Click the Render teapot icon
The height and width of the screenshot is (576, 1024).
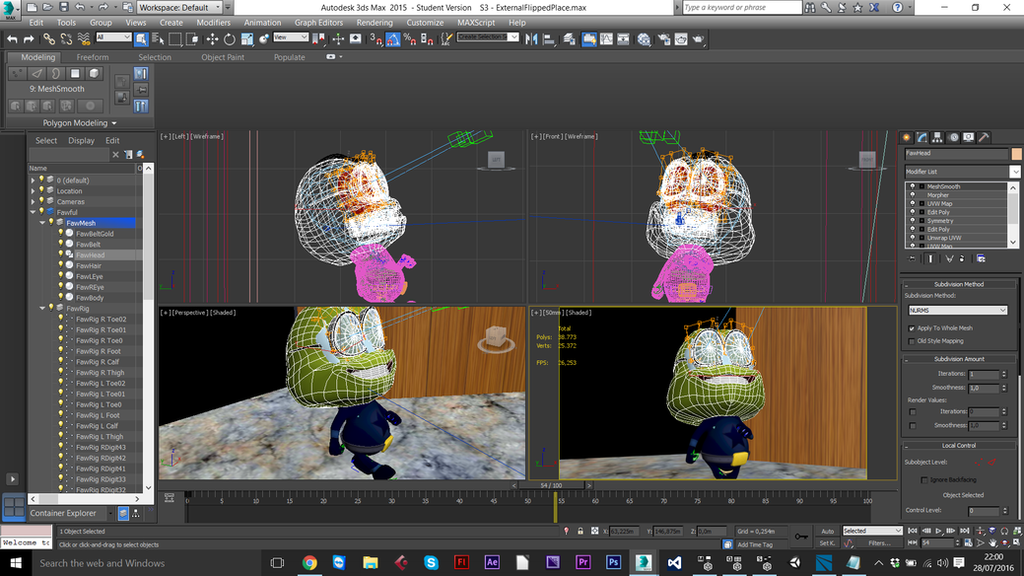click(x=698, y=39)
